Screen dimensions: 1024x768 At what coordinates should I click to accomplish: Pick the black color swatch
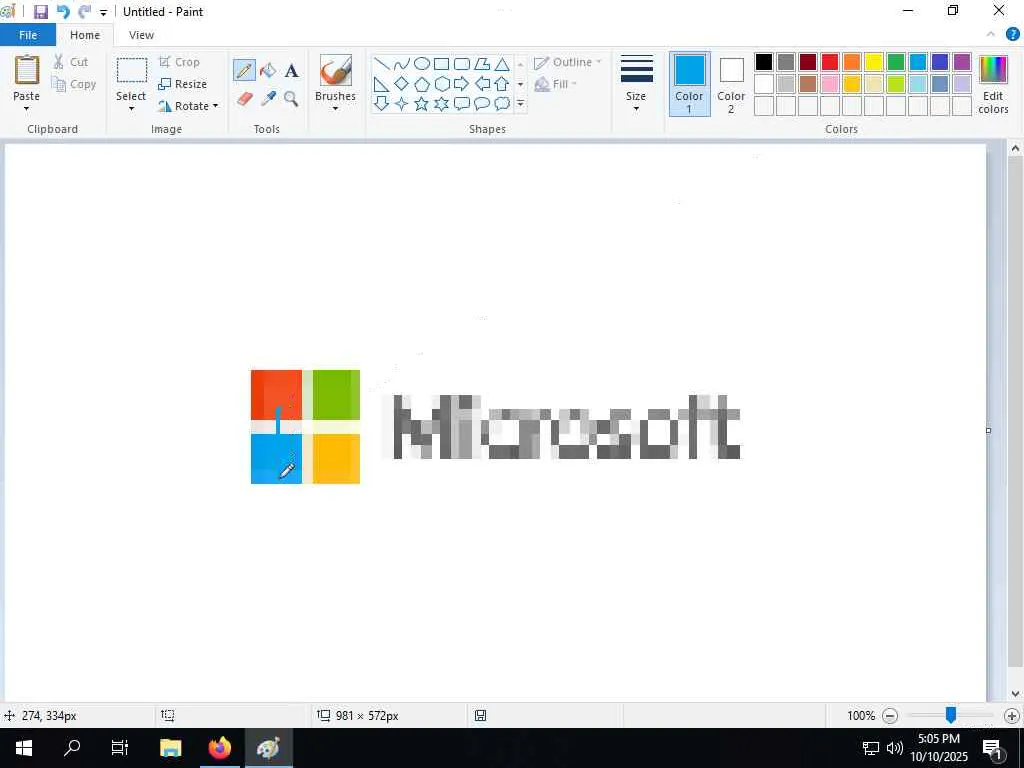(x=764, y=62)
